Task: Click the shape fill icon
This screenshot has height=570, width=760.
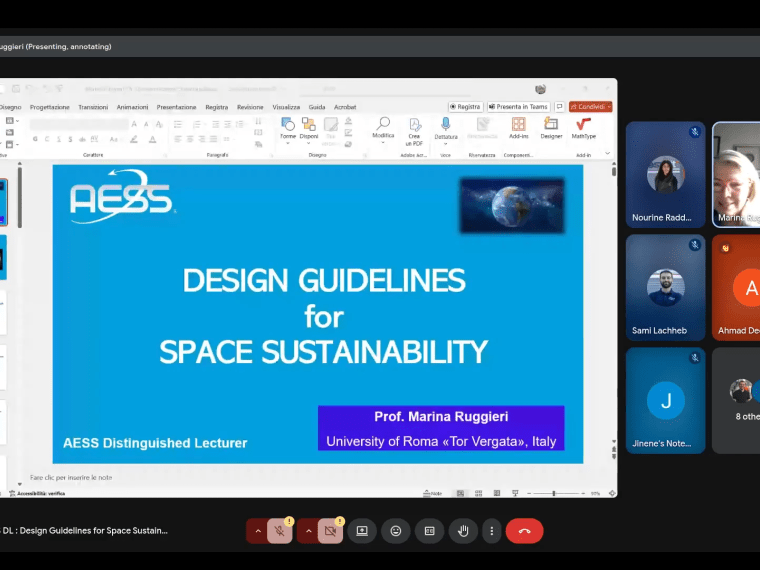Action: coord(348,121)
